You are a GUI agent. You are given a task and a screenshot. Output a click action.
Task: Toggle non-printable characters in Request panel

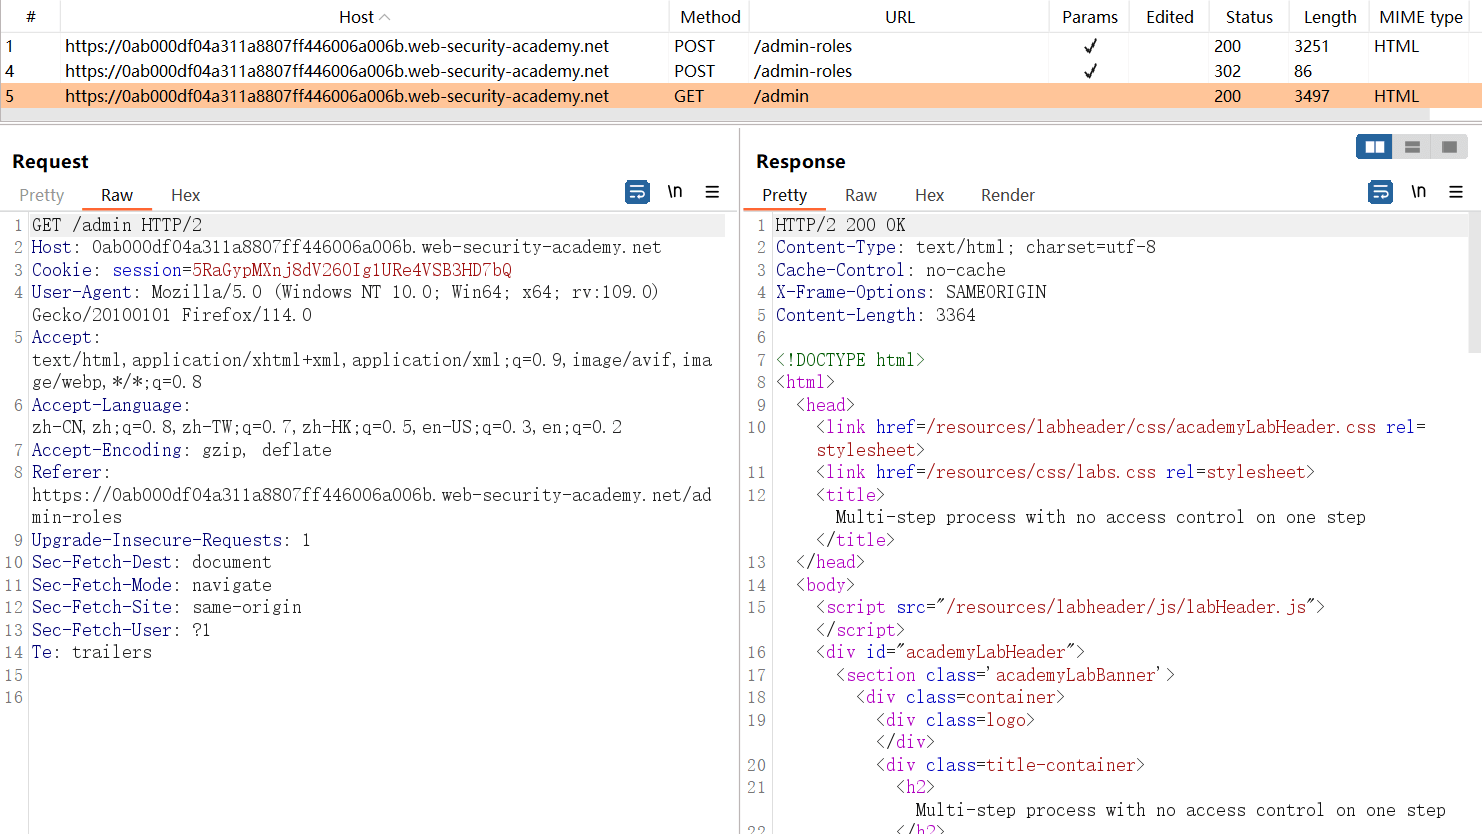click(x=675, y=192)
